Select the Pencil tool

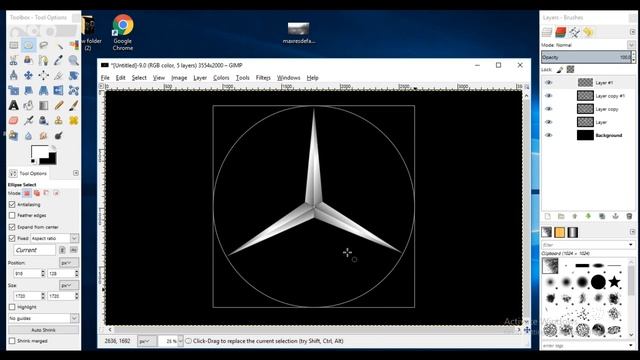pyautogui.click(x=59, y=105)
